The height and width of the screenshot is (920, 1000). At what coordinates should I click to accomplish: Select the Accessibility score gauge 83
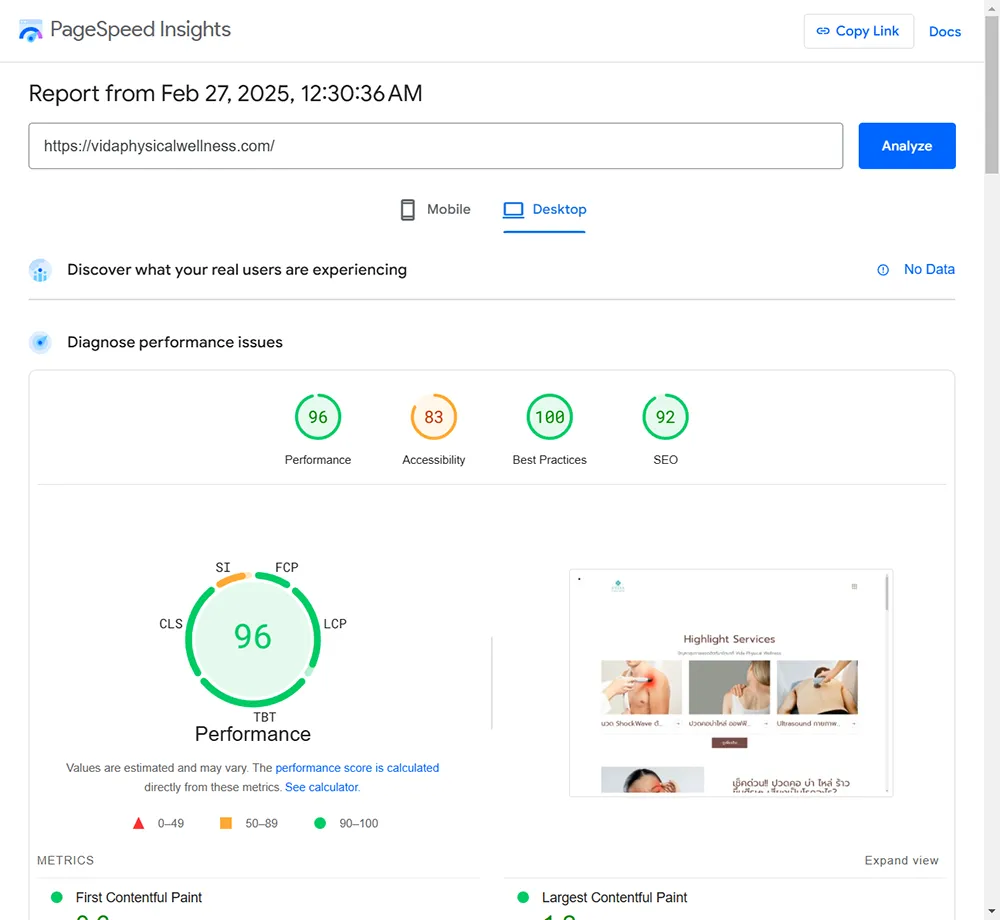coord(434,417)
